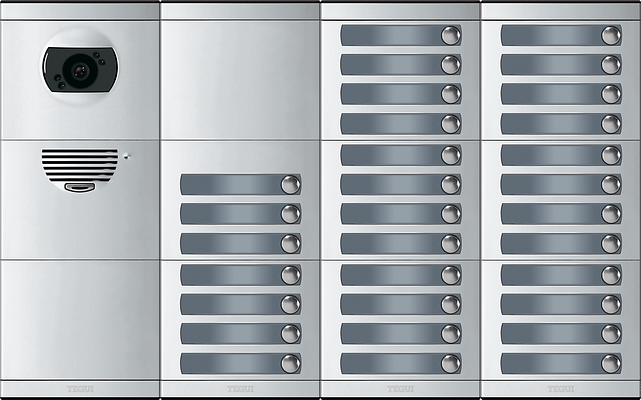The image size is (641, 400).
Task: Ring the bottom round button in second panel
Action: click(x=291, y=364)
